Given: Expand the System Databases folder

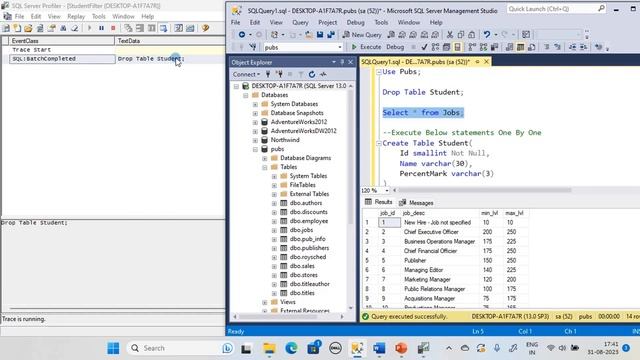Looking at the screenshot, I should click(x=255, y=104).
